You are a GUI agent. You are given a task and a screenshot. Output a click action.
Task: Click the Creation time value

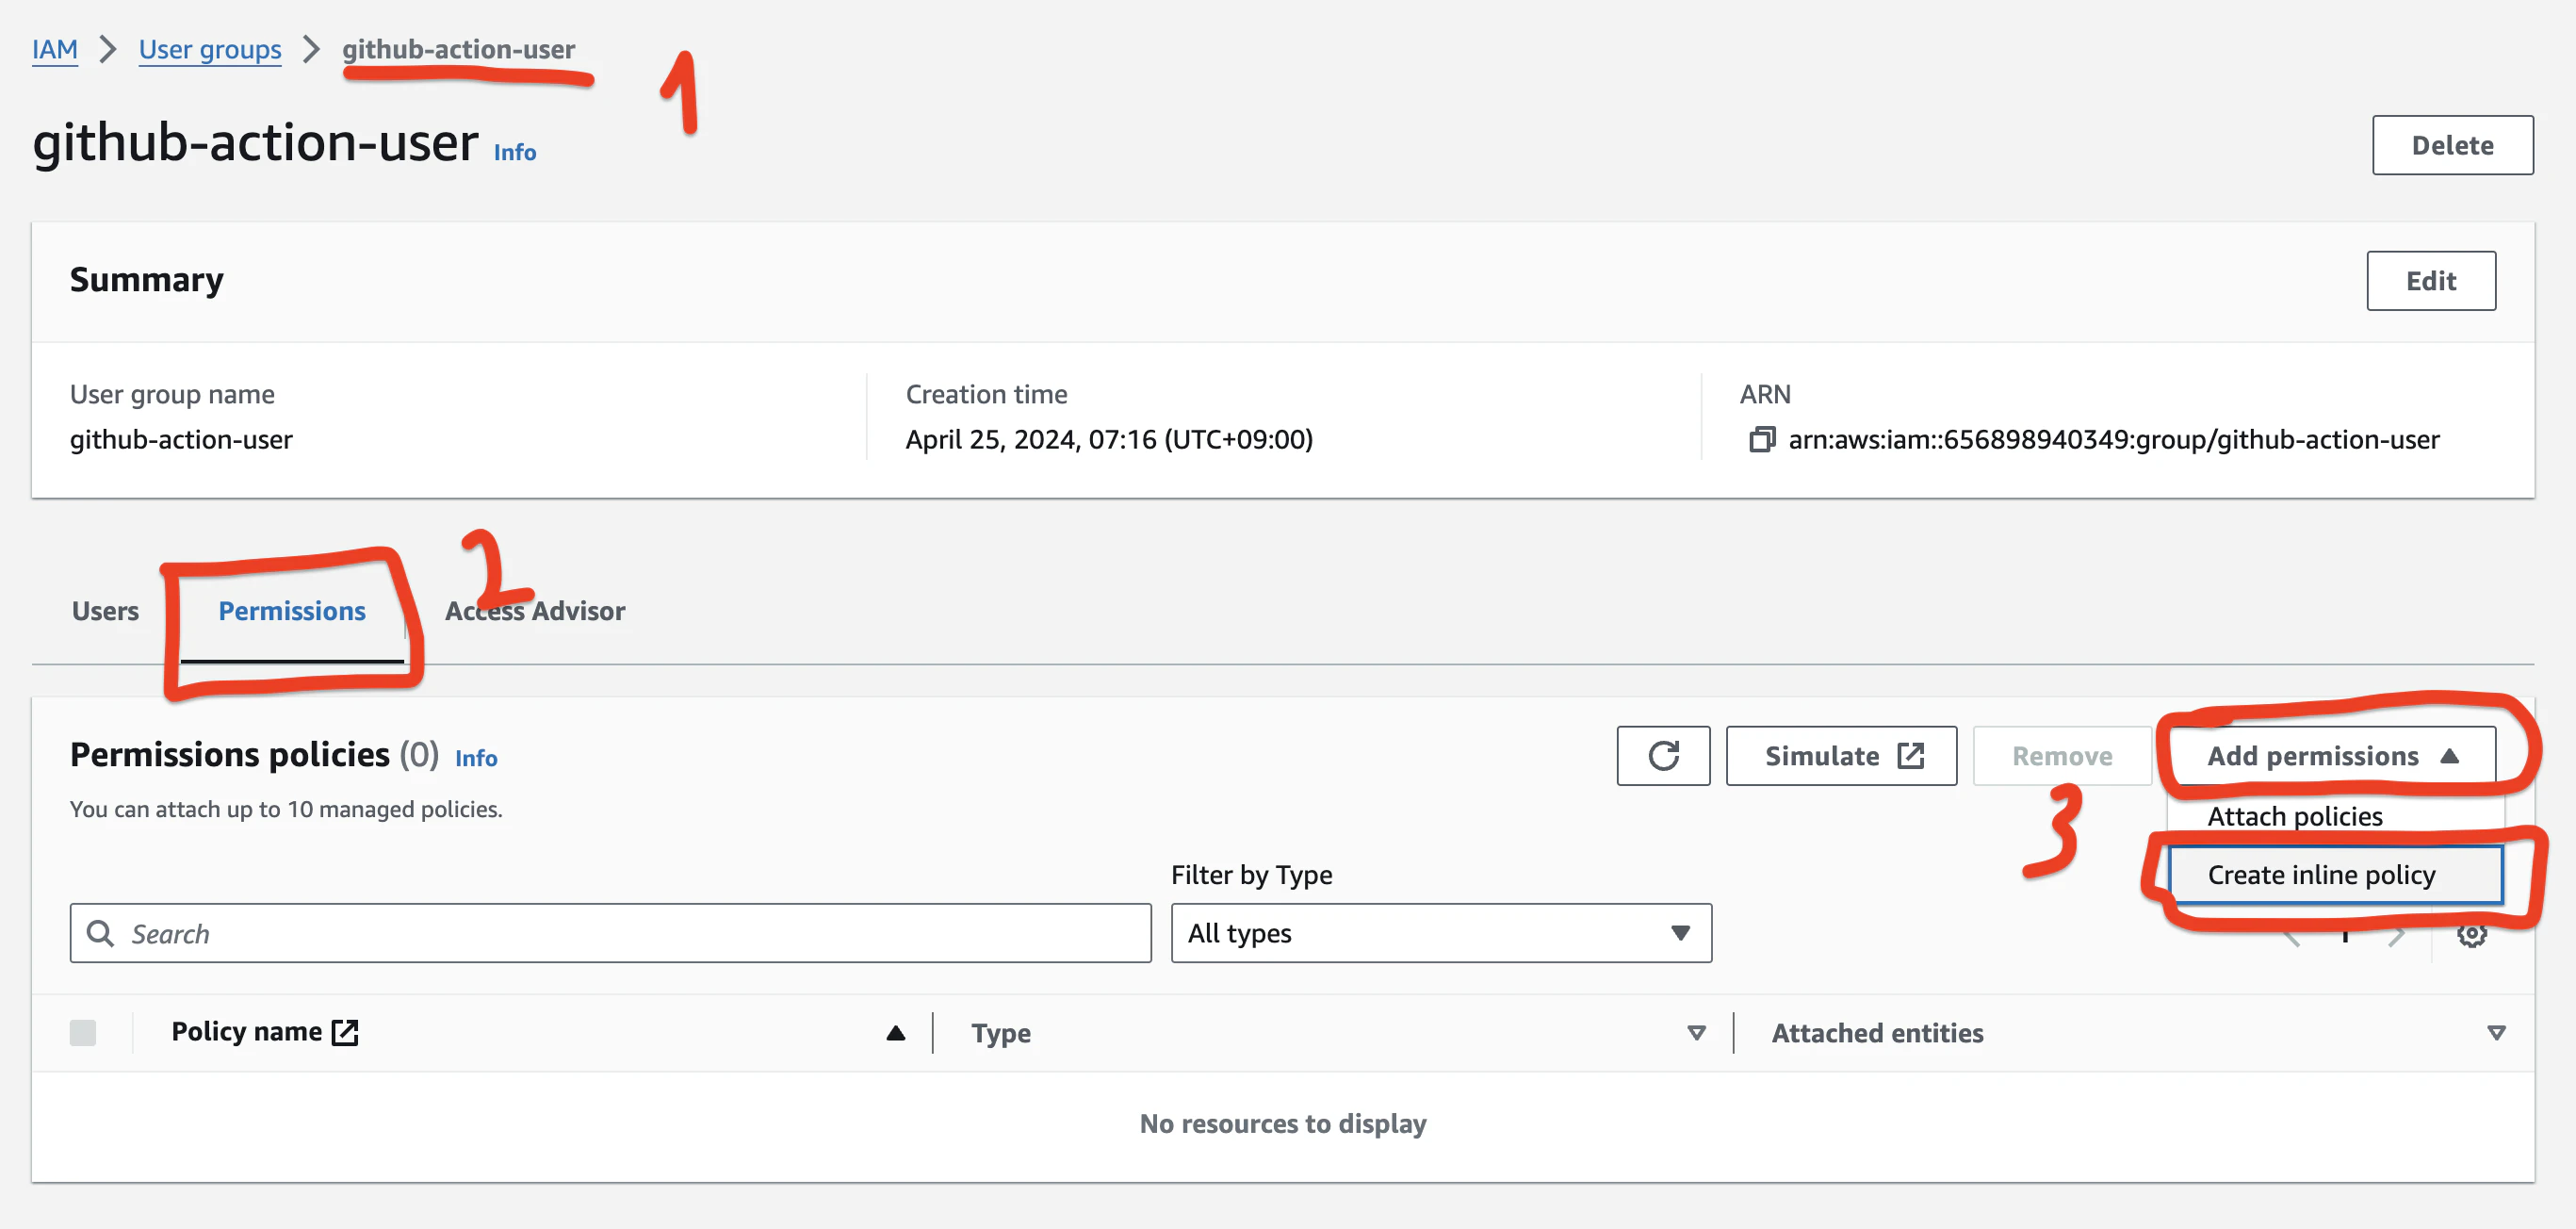(x=1109, y=440)
